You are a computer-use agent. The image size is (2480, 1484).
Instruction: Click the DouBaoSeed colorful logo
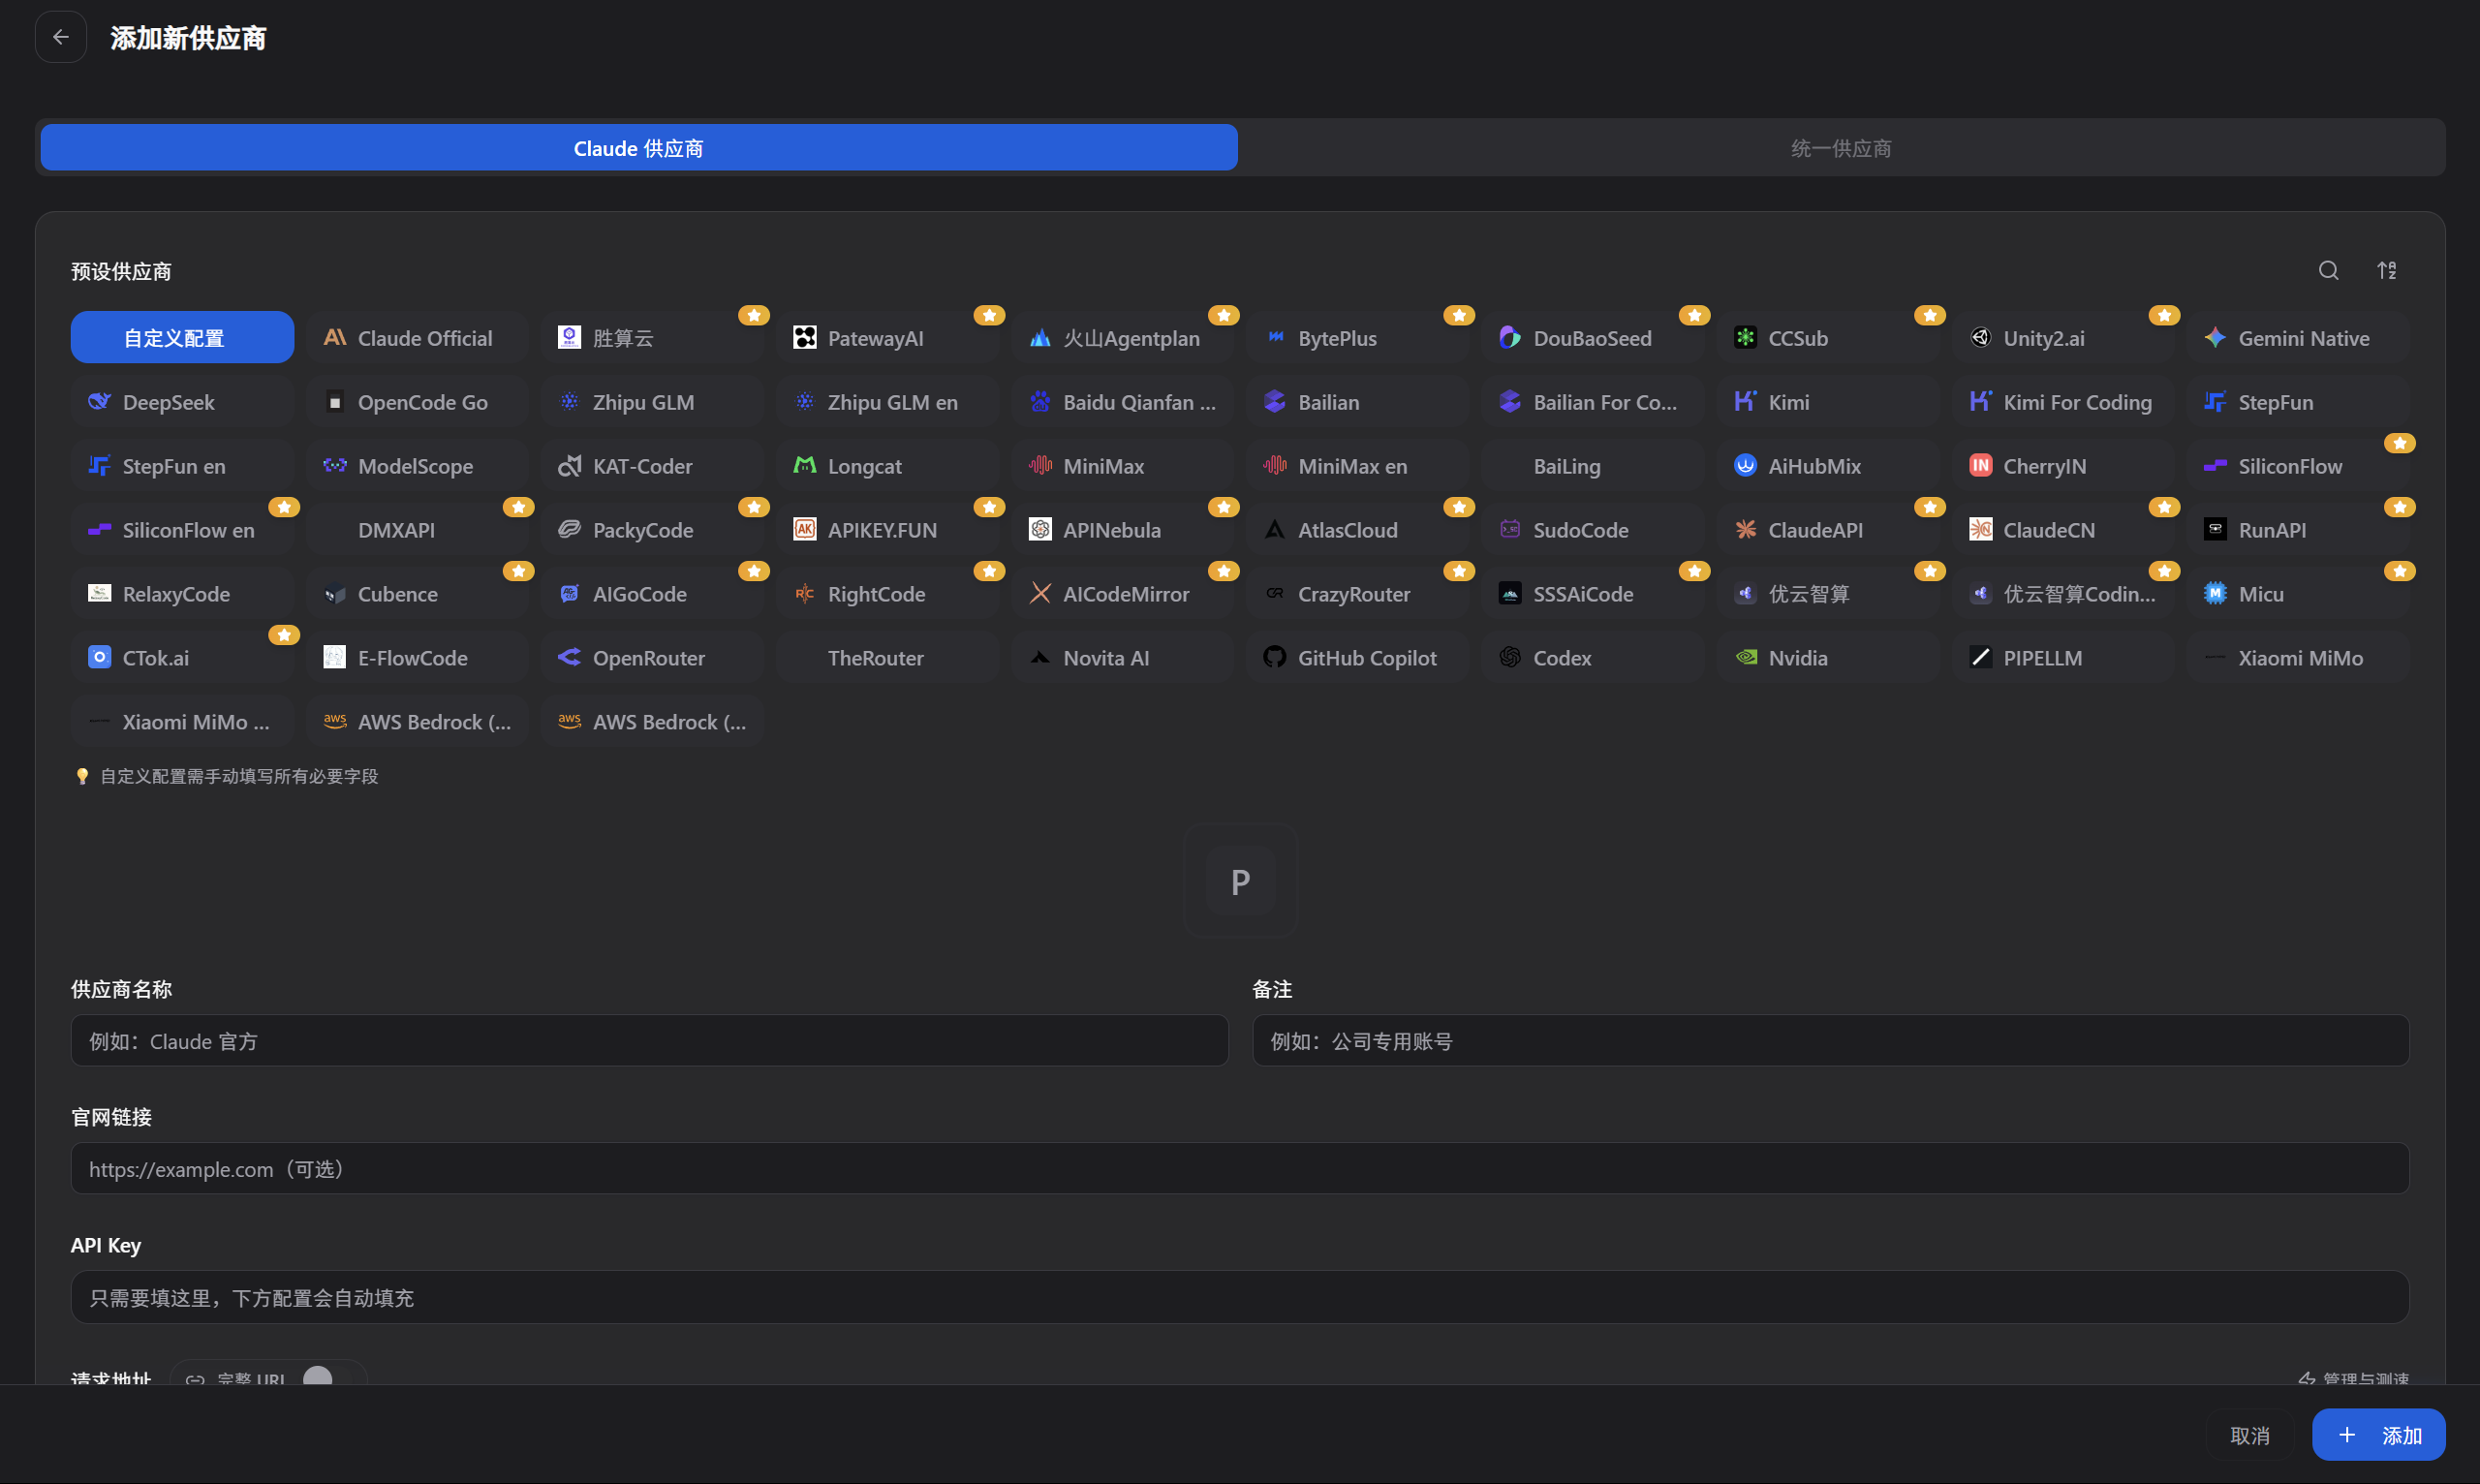tap(1510, 338)
